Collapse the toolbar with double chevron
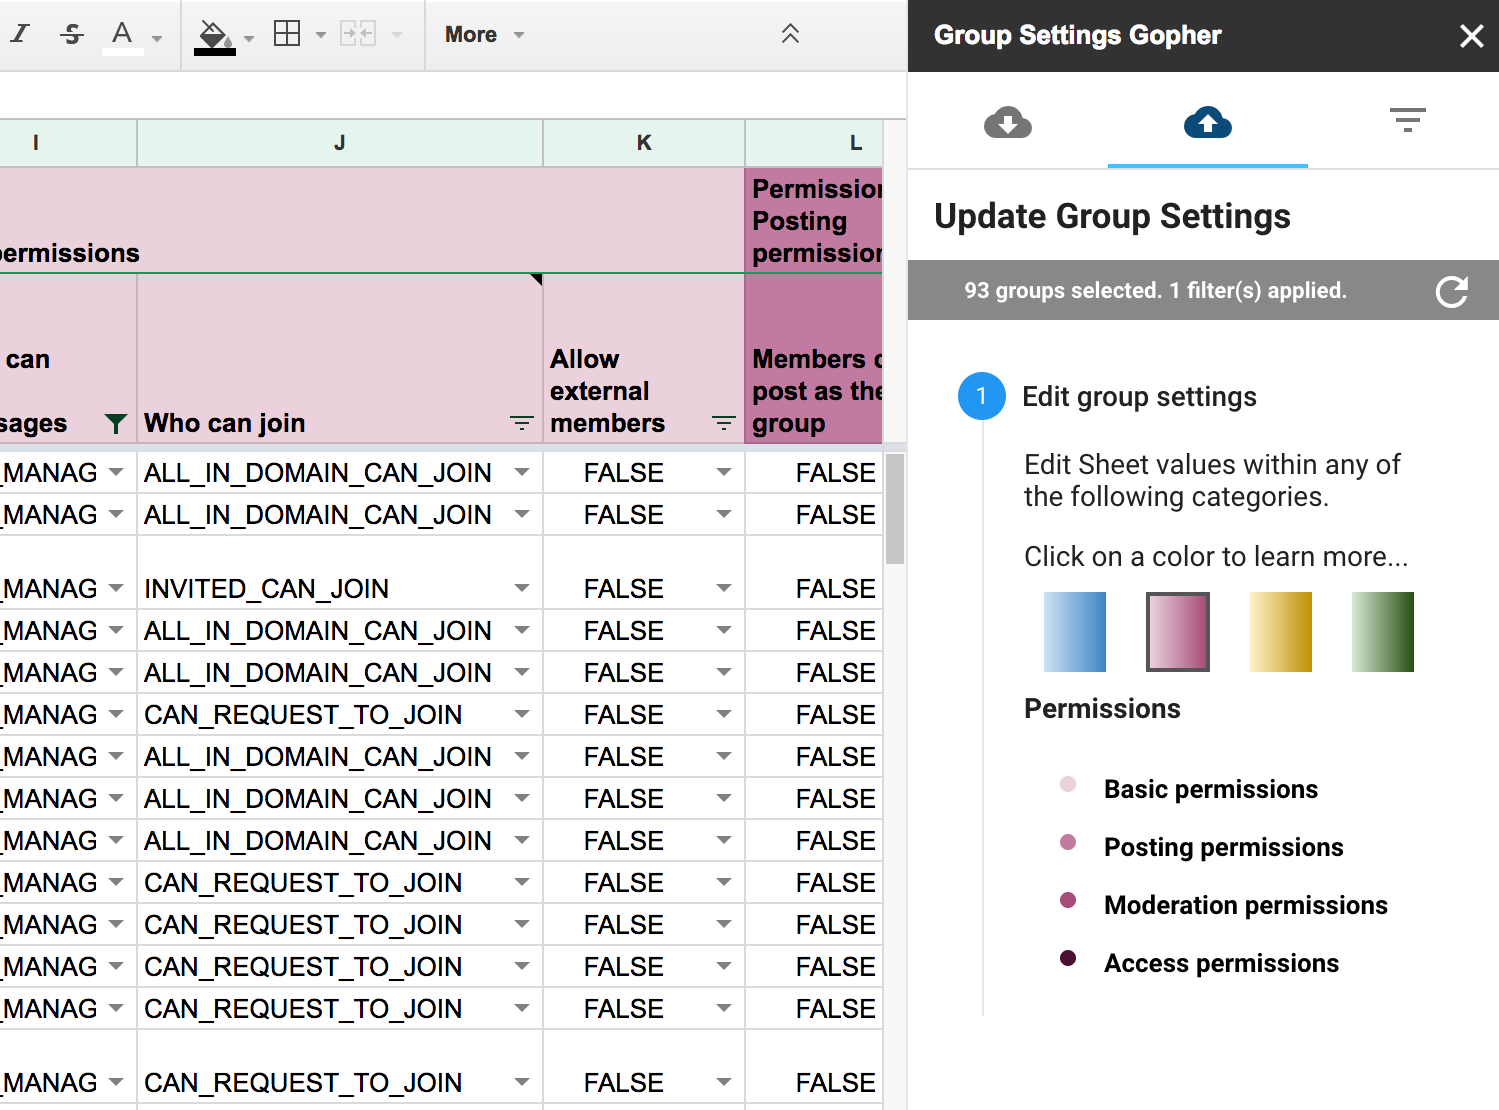The image size is (1499, 1110). [790, 34]
